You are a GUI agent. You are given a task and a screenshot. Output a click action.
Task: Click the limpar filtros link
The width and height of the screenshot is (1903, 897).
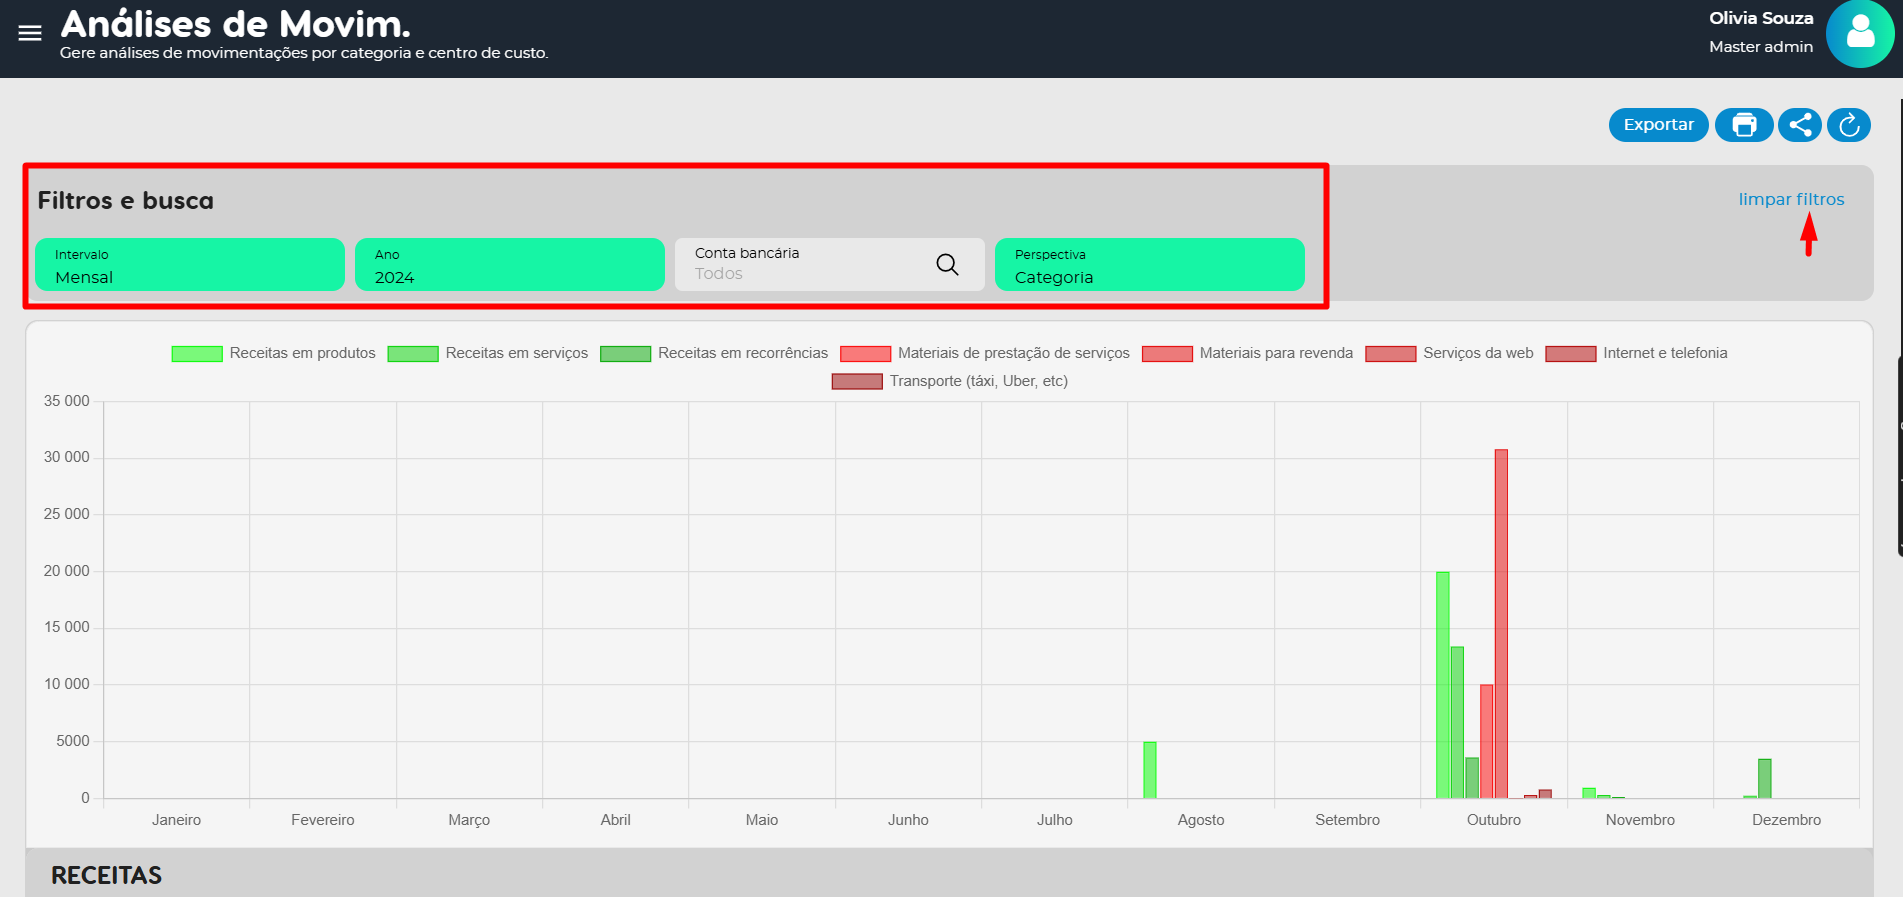pyautogui.click(x=1791, y=199)
